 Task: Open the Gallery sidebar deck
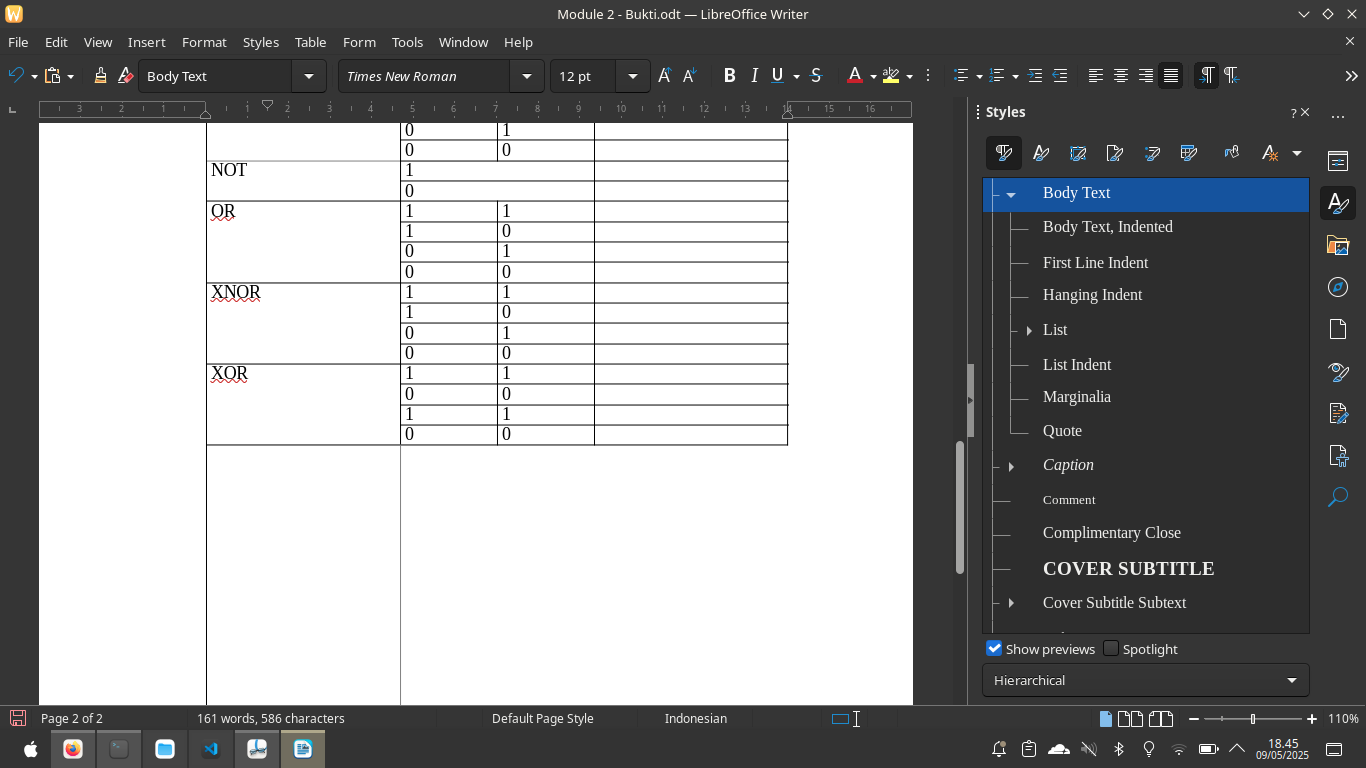point(1338,244)
